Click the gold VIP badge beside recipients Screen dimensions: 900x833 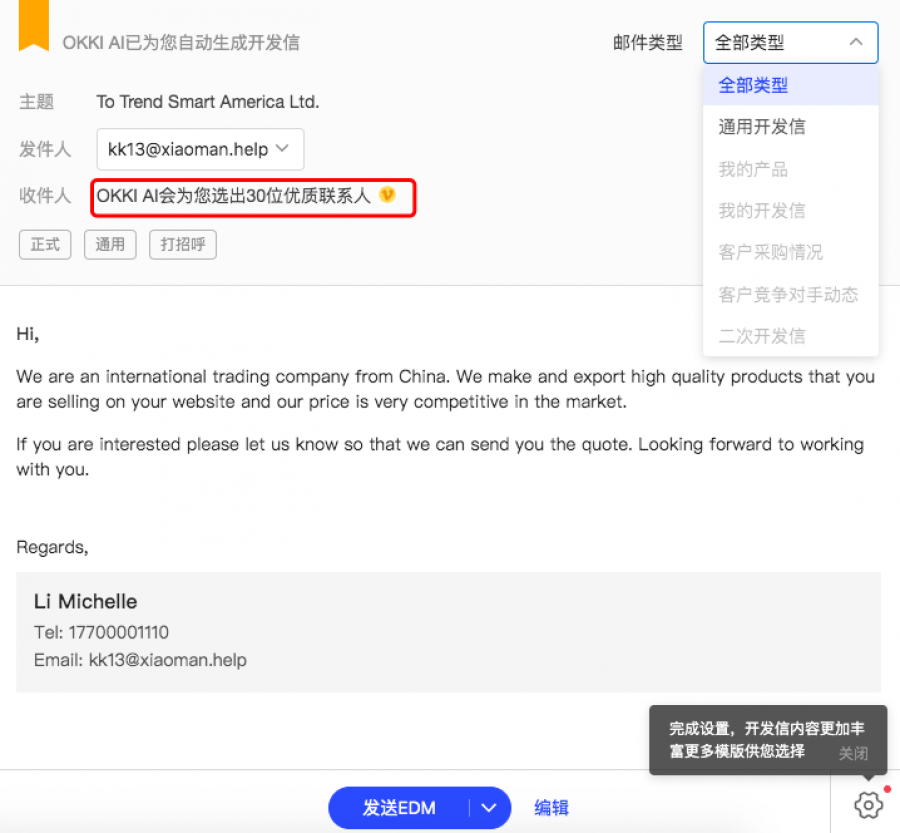pyautogui.click(x=387, y=195)
